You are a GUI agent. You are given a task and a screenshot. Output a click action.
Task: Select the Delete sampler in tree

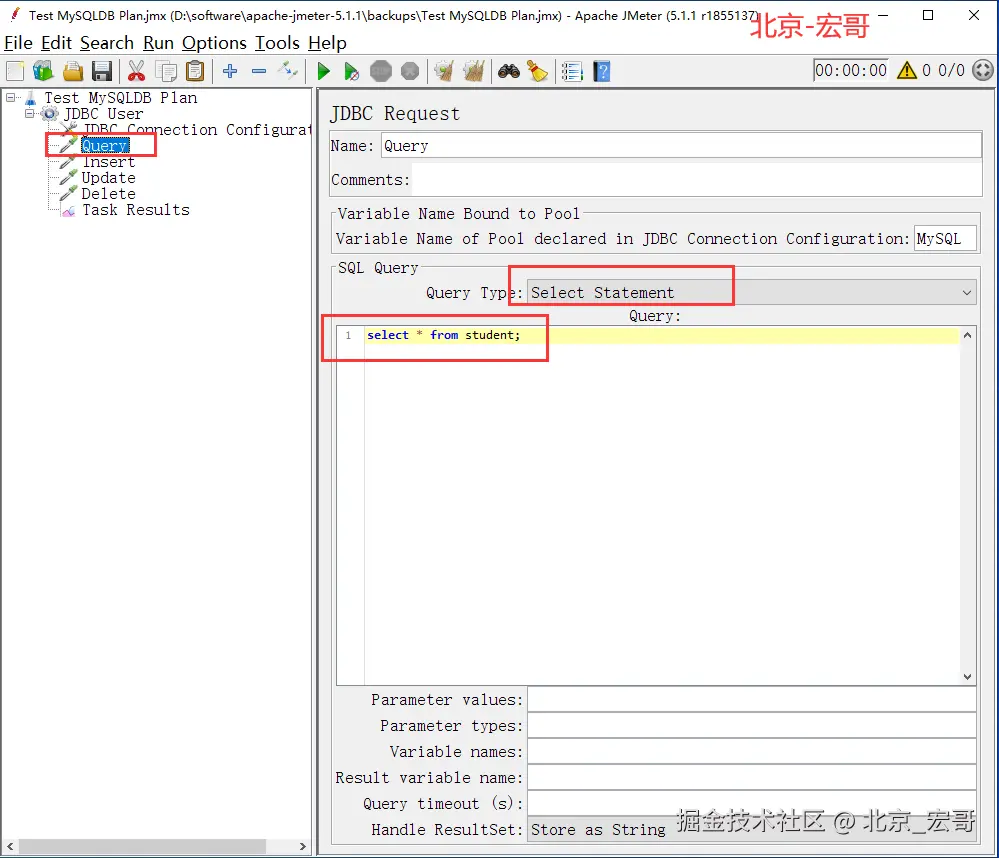click(x=108, y=194)
